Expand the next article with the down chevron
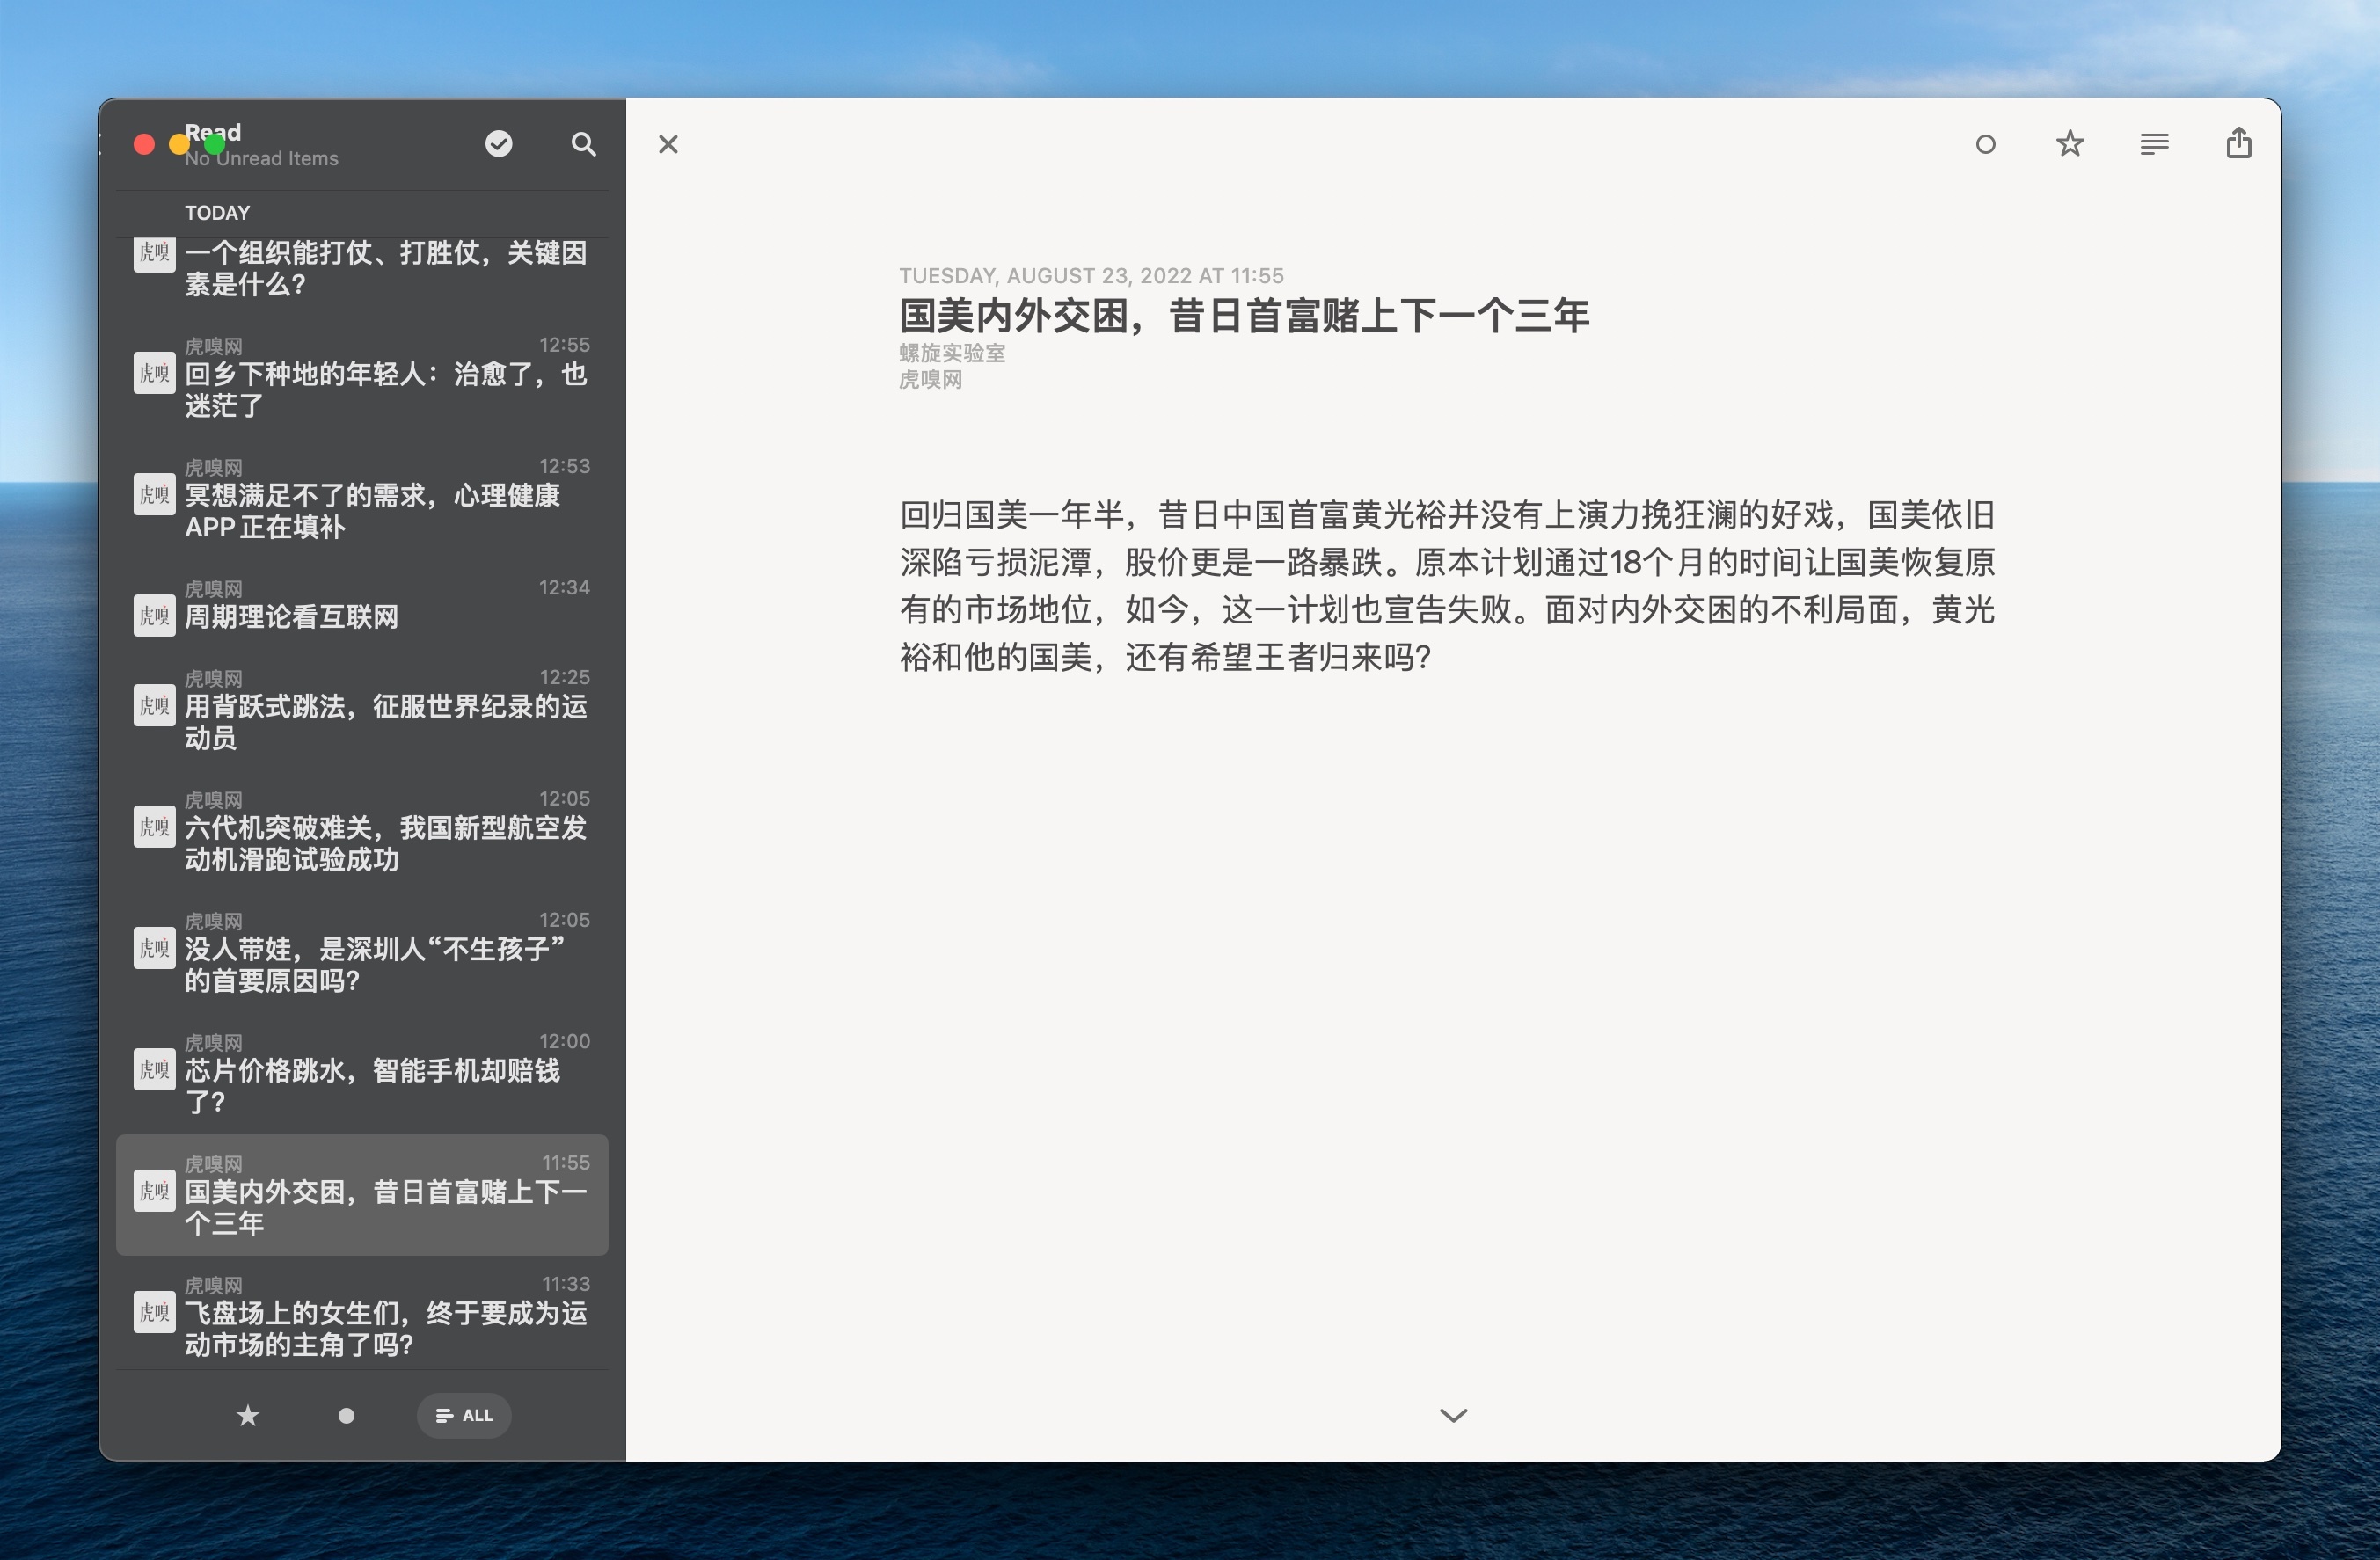This screenshot has height=1560, width=2380. (x=1453, y=1415)
